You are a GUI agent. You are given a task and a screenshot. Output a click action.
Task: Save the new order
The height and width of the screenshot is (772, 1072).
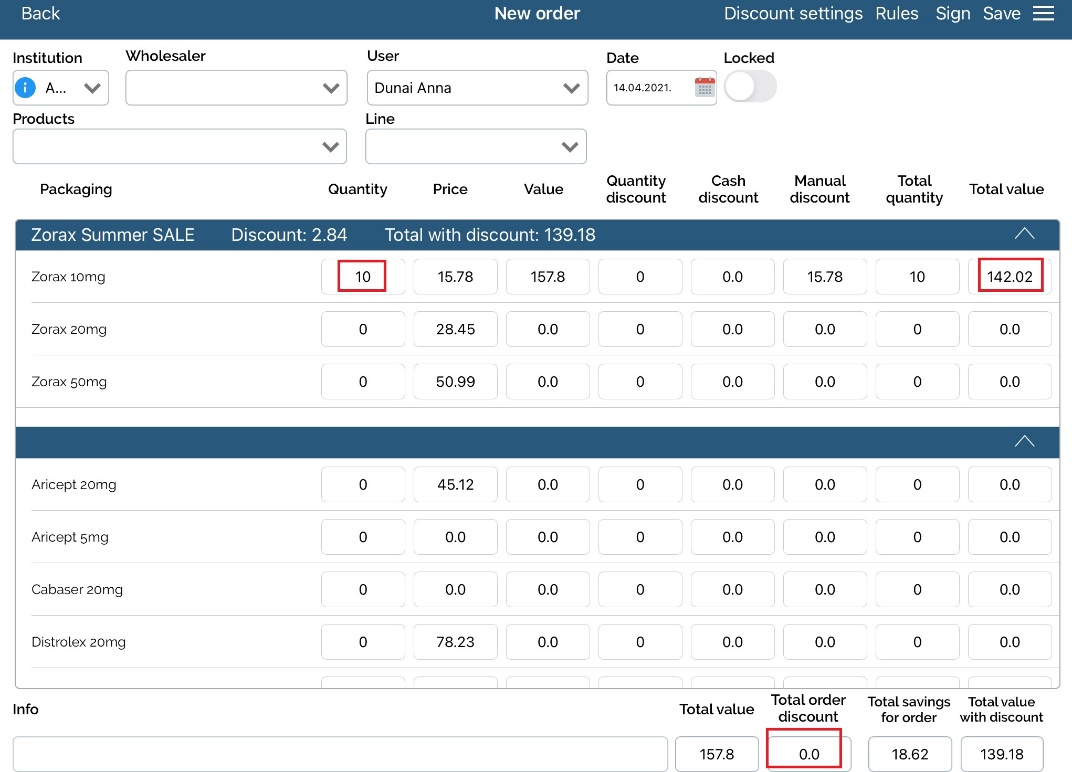(1001, 13)
